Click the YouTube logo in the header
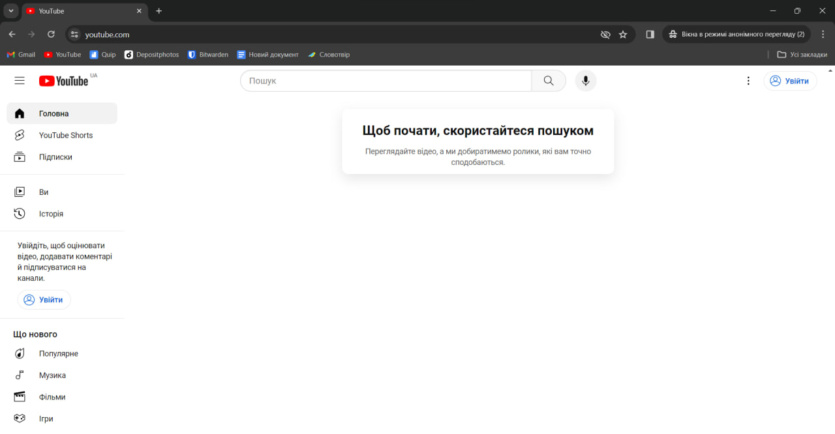This screenshot has height=434, width=835. point(64,81)
